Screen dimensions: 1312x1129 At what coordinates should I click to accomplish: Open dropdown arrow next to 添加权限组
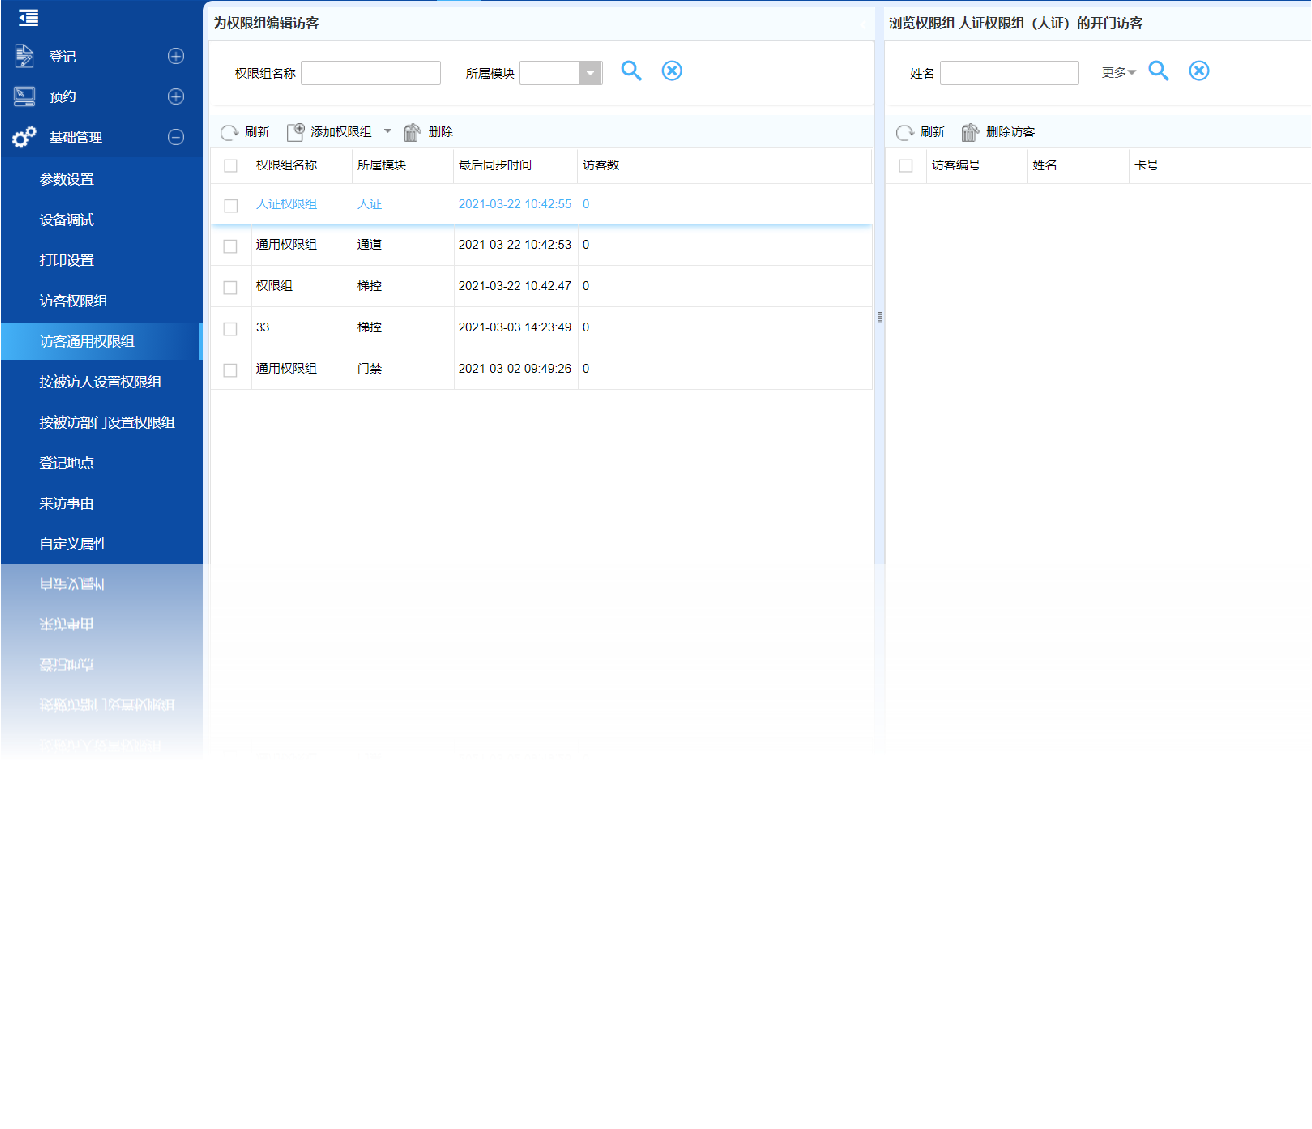(388, 132)
